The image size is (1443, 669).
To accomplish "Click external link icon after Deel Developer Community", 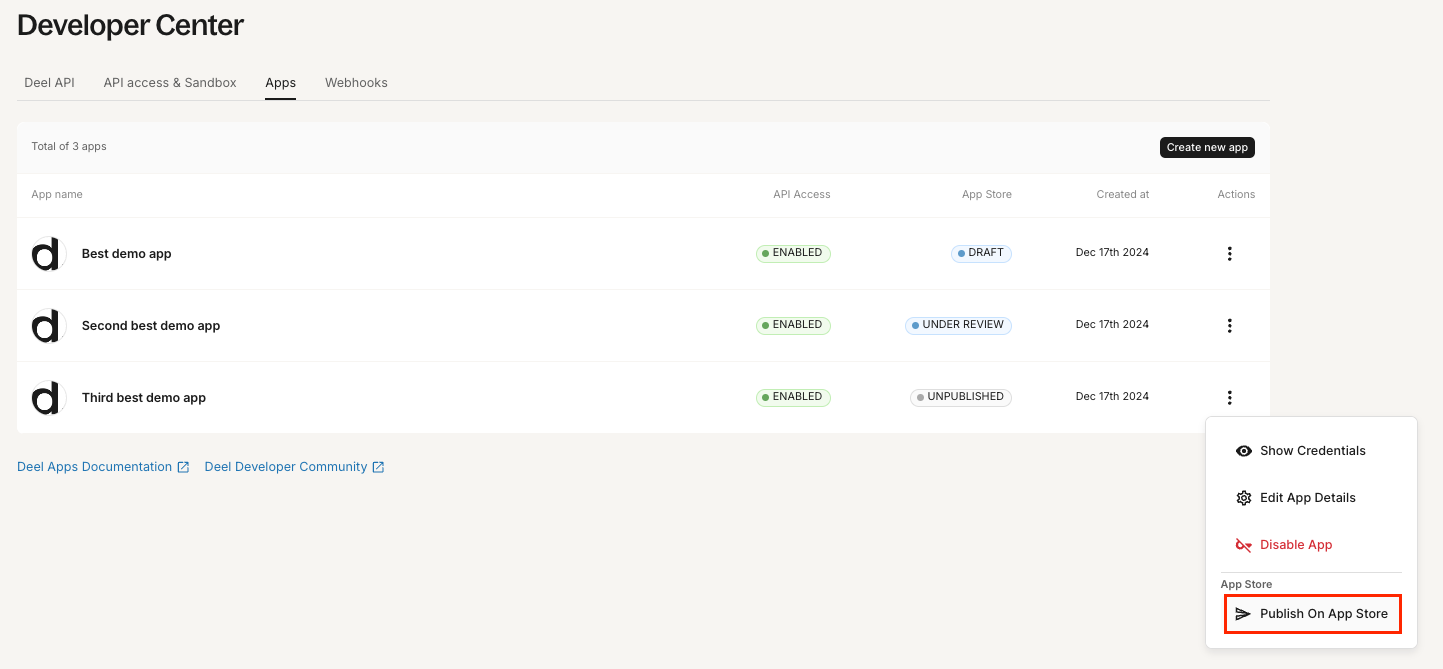I will click(x=378, y=467).
